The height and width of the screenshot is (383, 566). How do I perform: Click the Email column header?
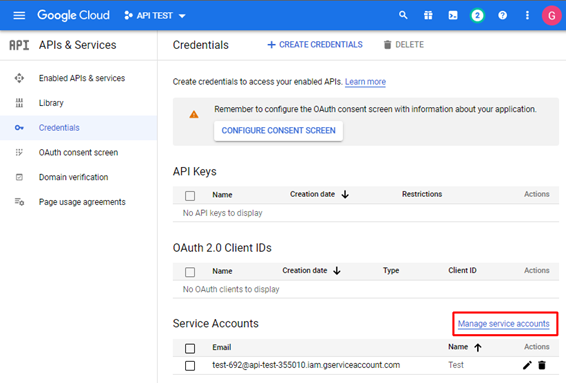pyautogui.click(x=222, y=347)
